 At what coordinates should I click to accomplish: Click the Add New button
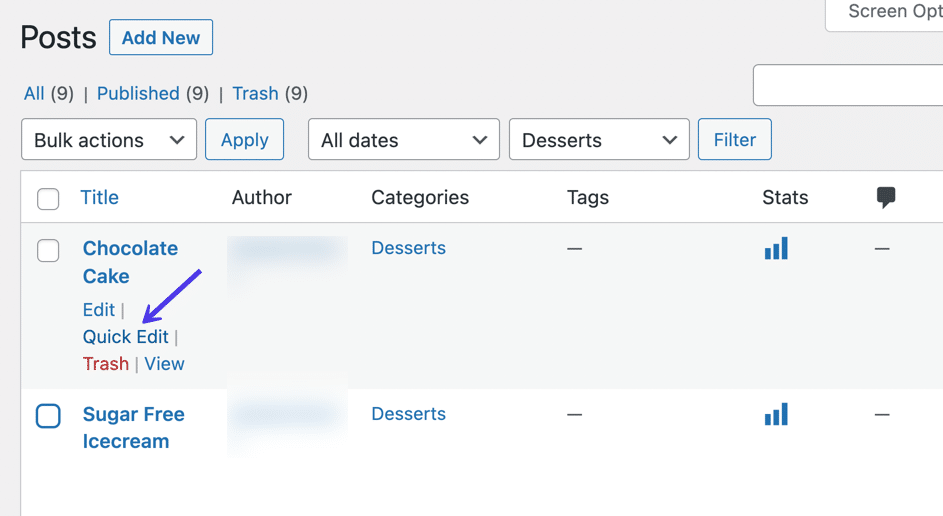(x=161, y=38)
